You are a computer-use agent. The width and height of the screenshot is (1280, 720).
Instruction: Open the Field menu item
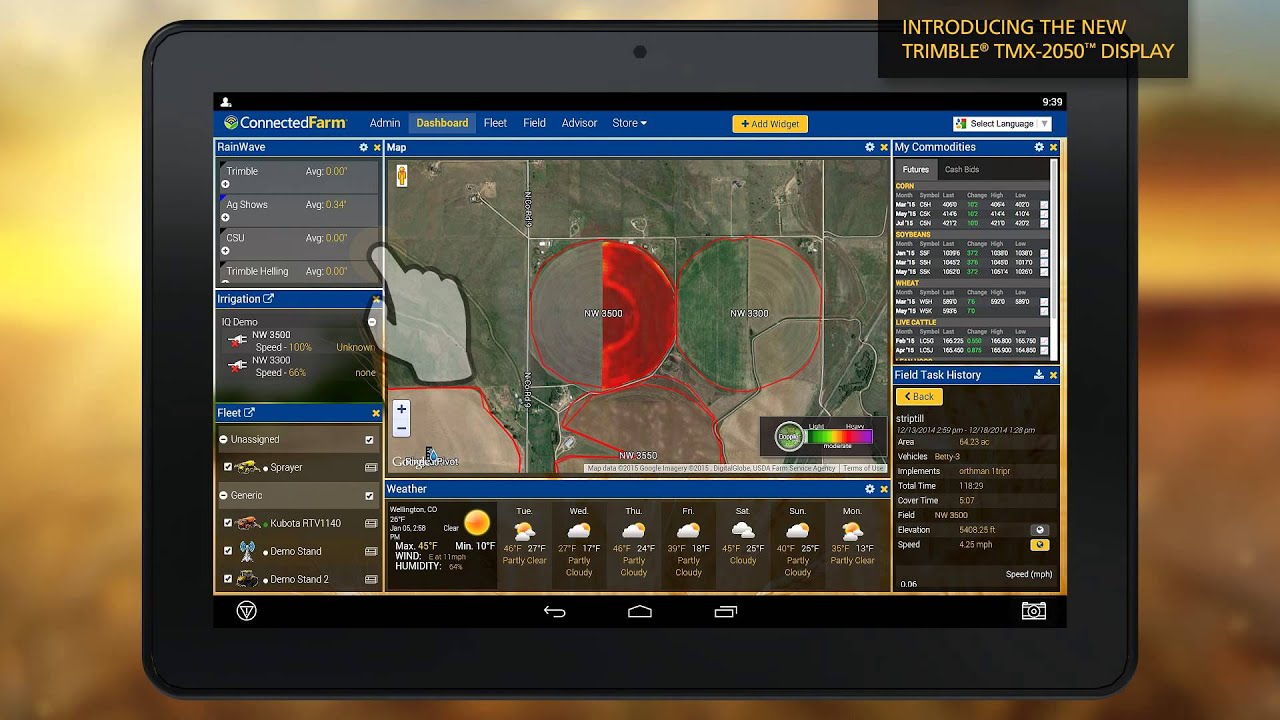coord(534,123)
